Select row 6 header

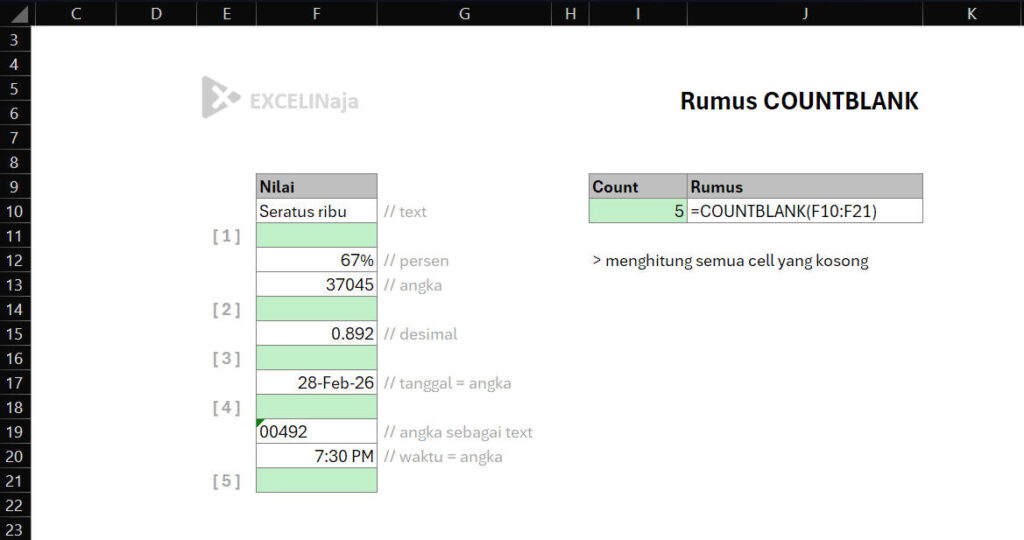(x=15, y=114)
